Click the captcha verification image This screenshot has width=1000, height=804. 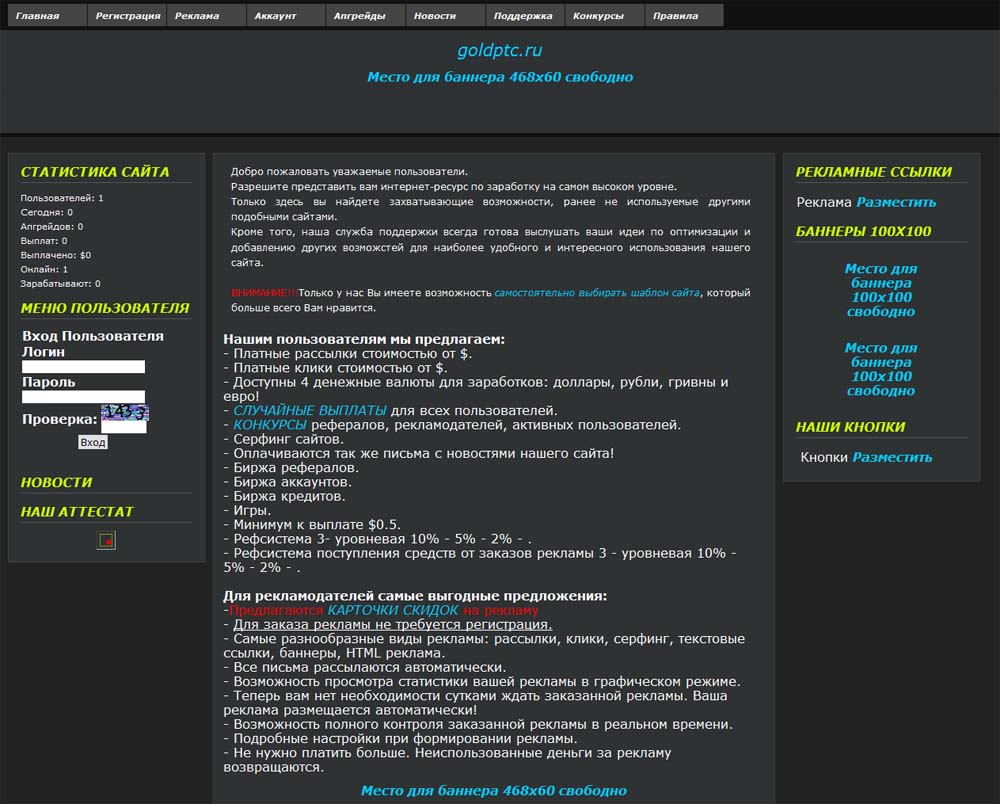[x=125, y=413]
